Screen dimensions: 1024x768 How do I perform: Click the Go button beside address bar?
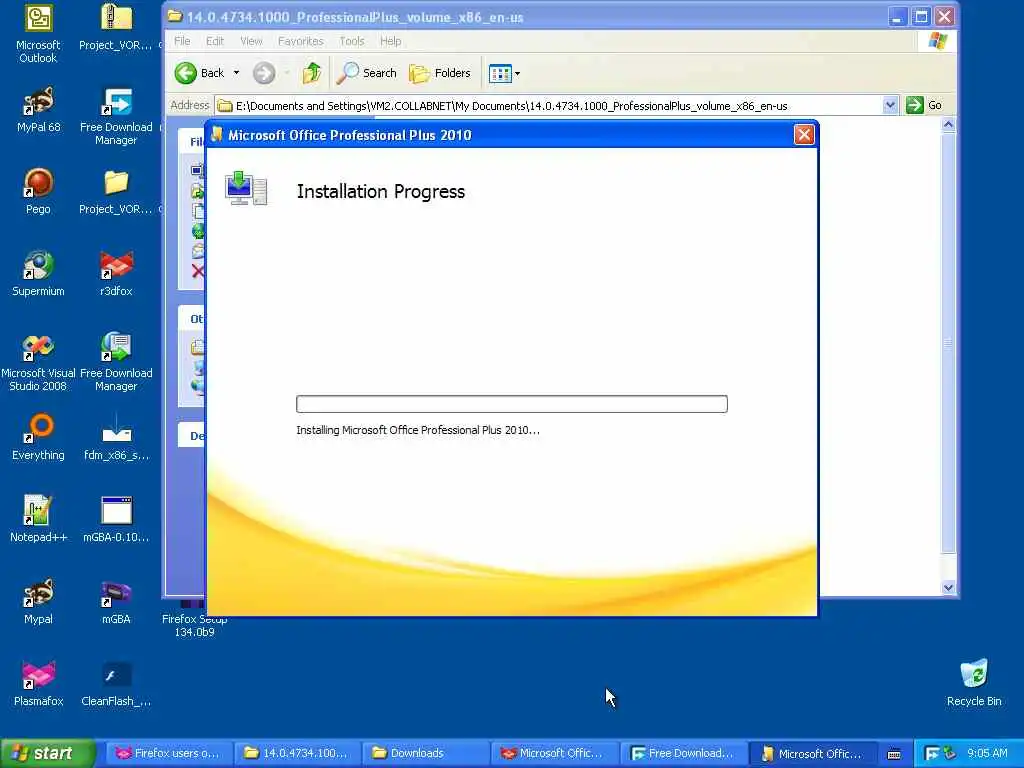924,105
